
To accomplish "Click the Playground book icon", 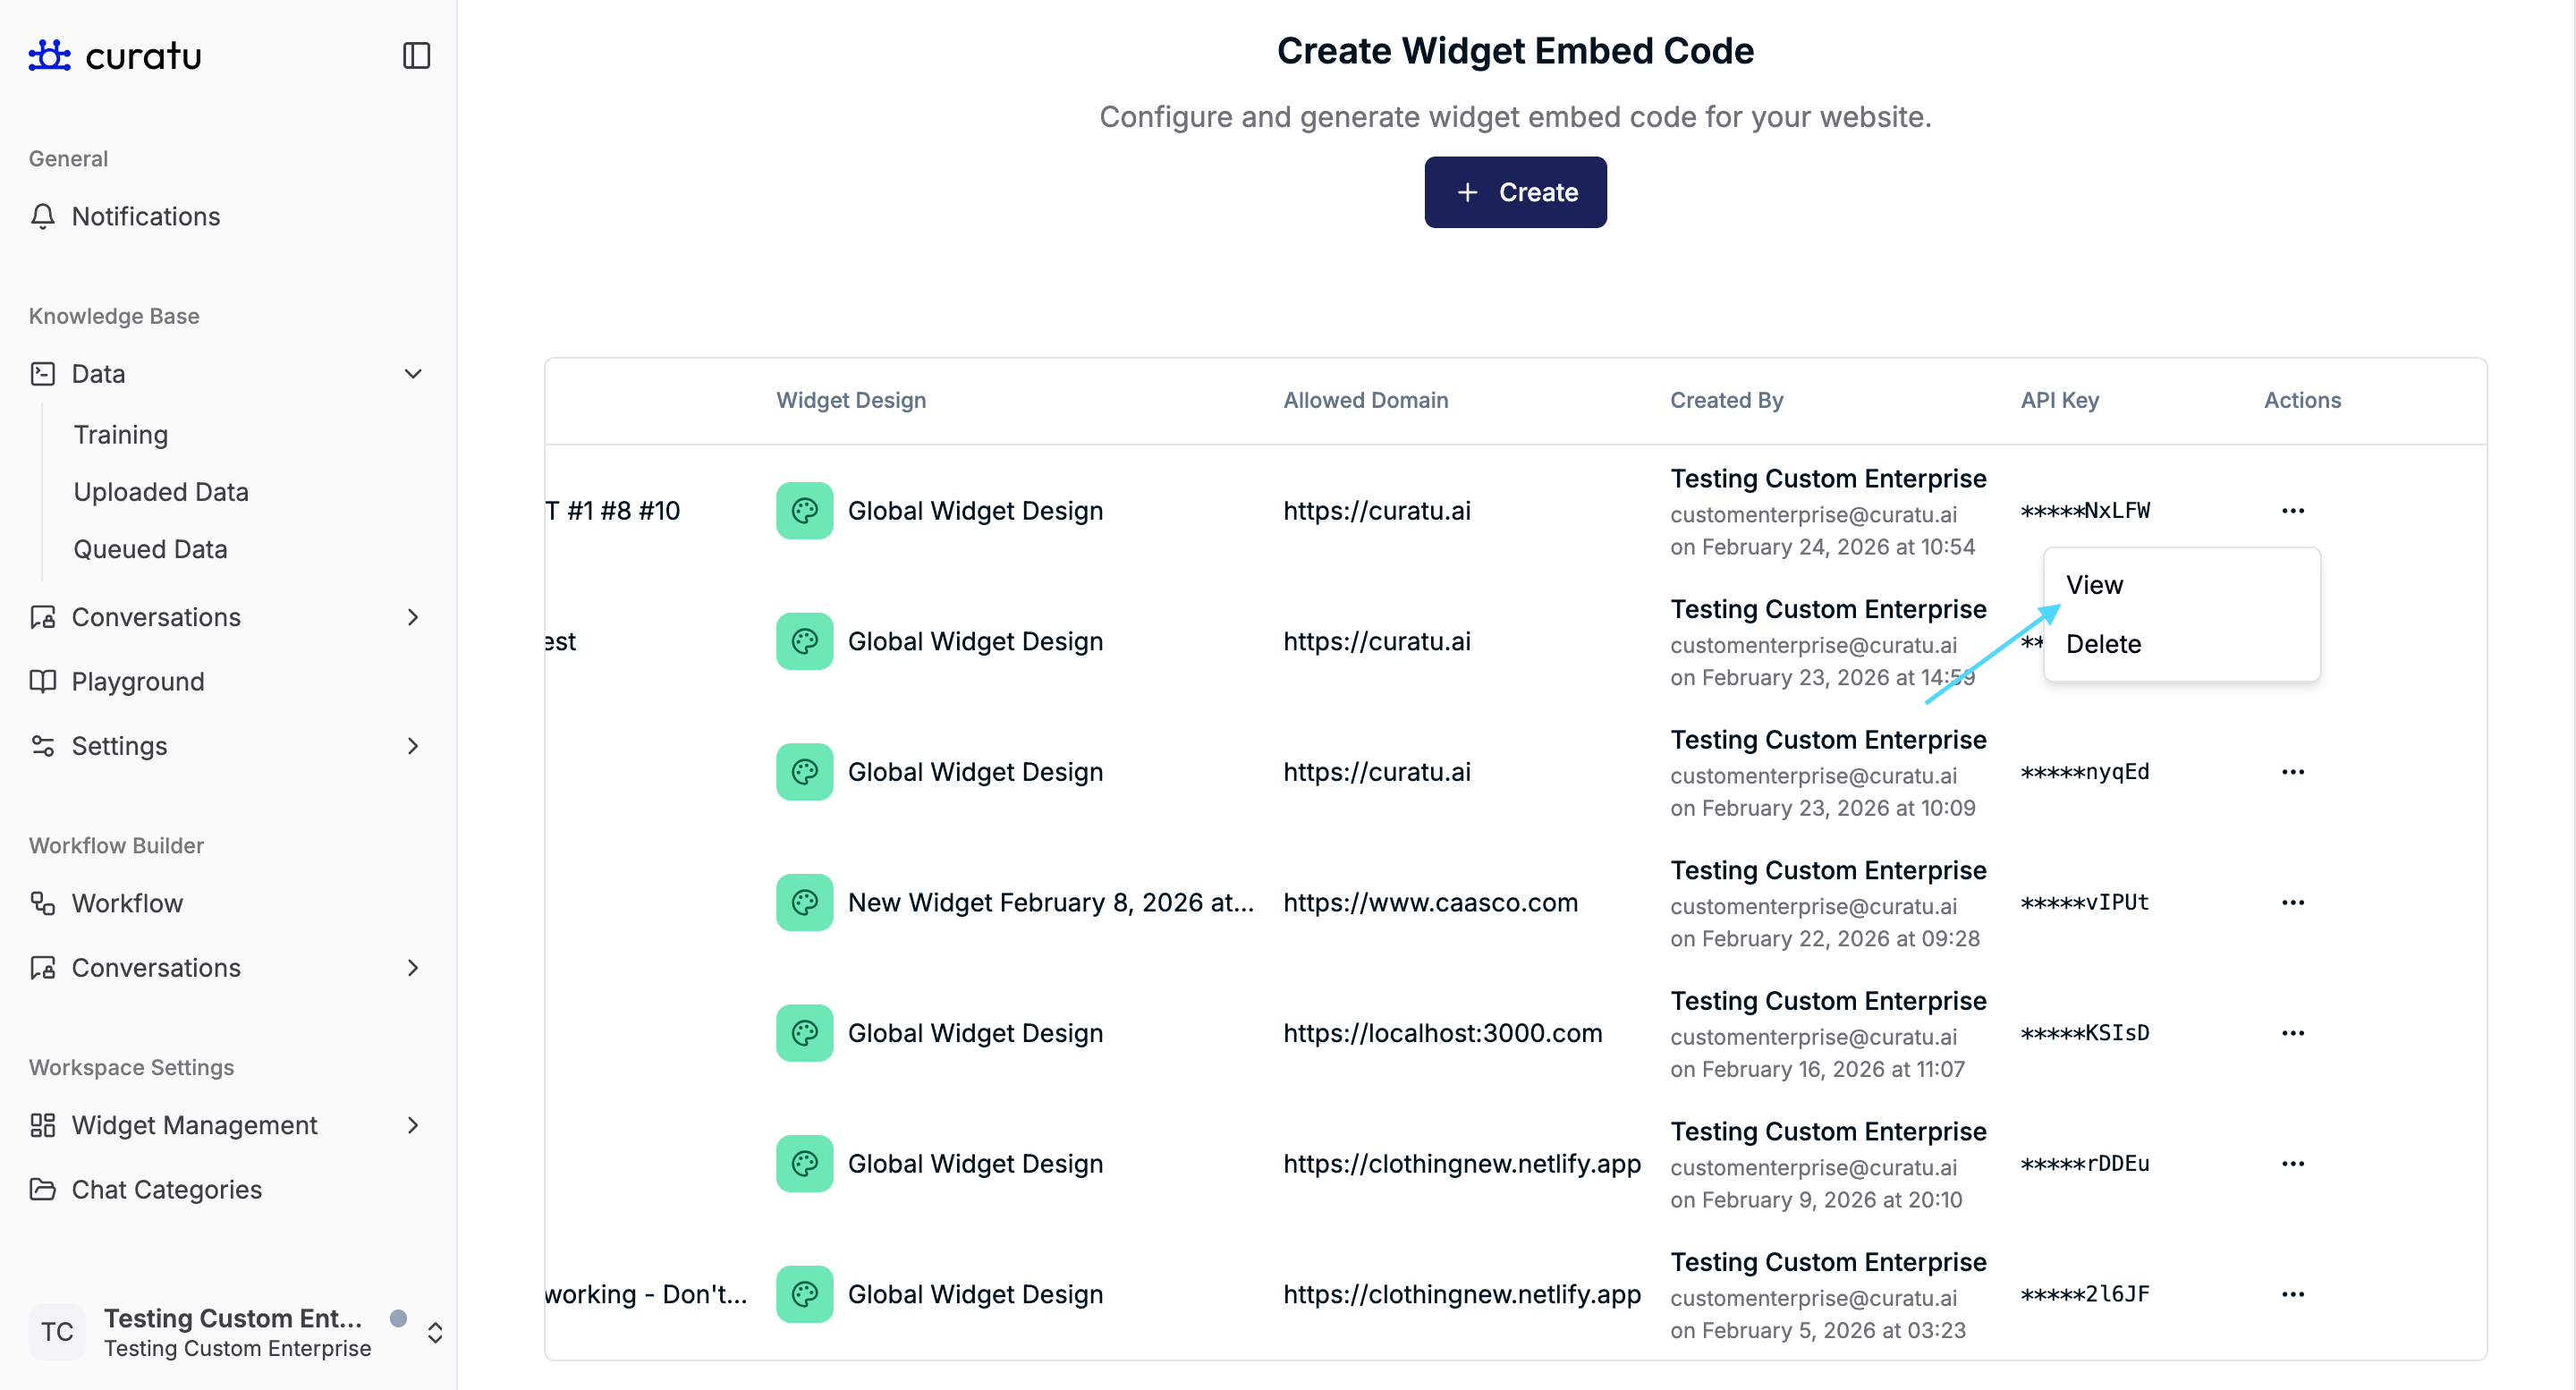I will 42,681.
